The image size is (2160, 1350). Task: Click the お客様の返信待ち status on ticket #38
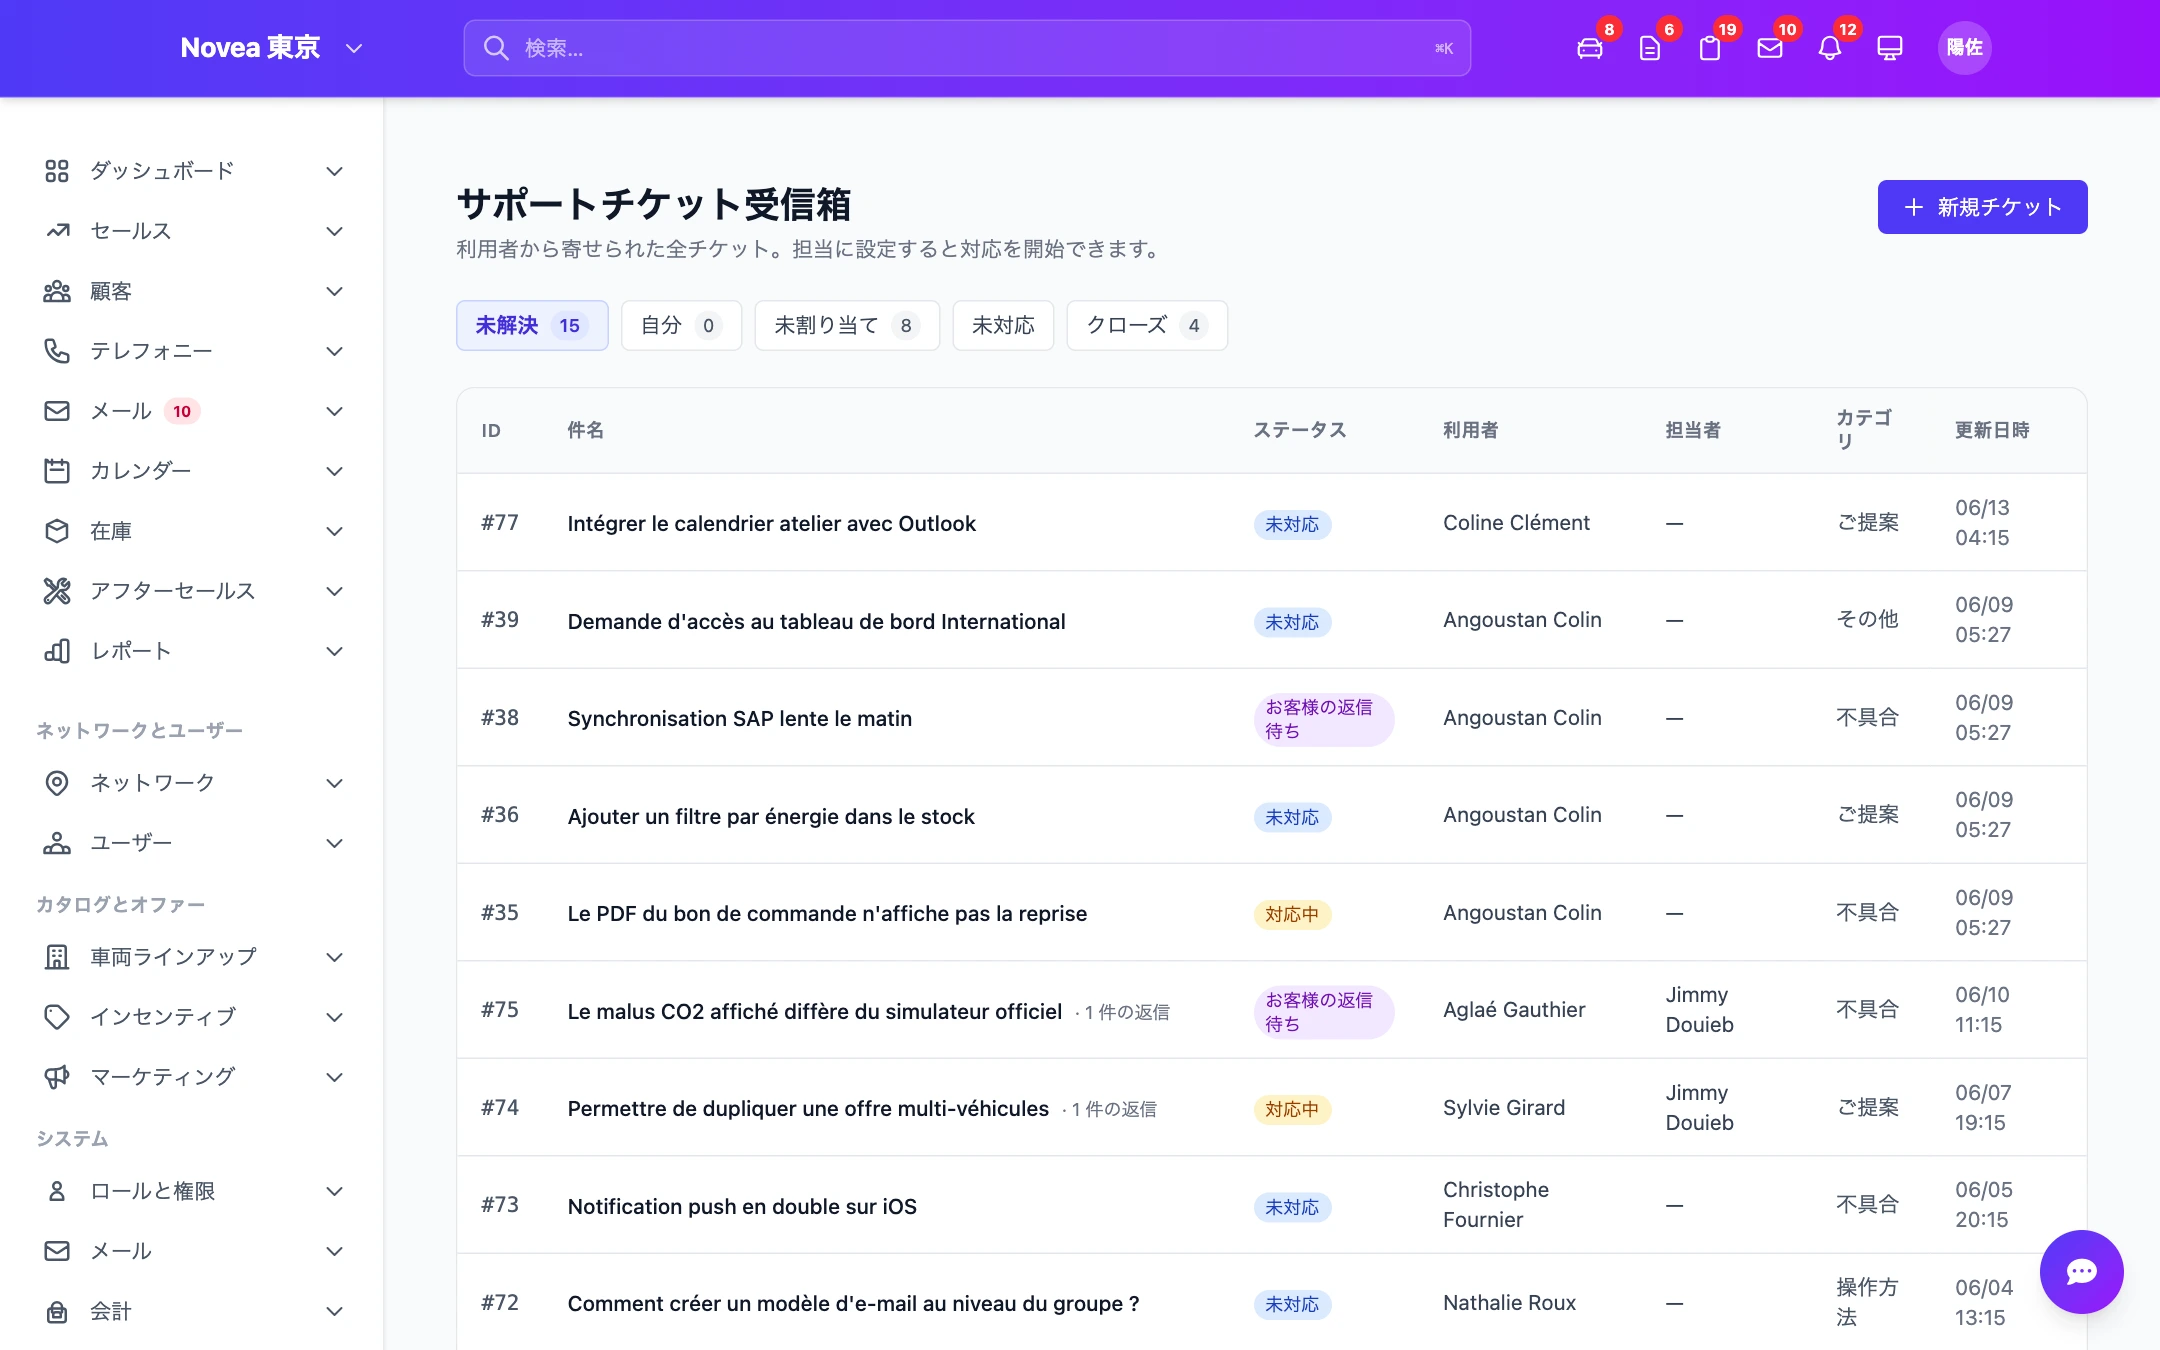tap(1323, 719)
